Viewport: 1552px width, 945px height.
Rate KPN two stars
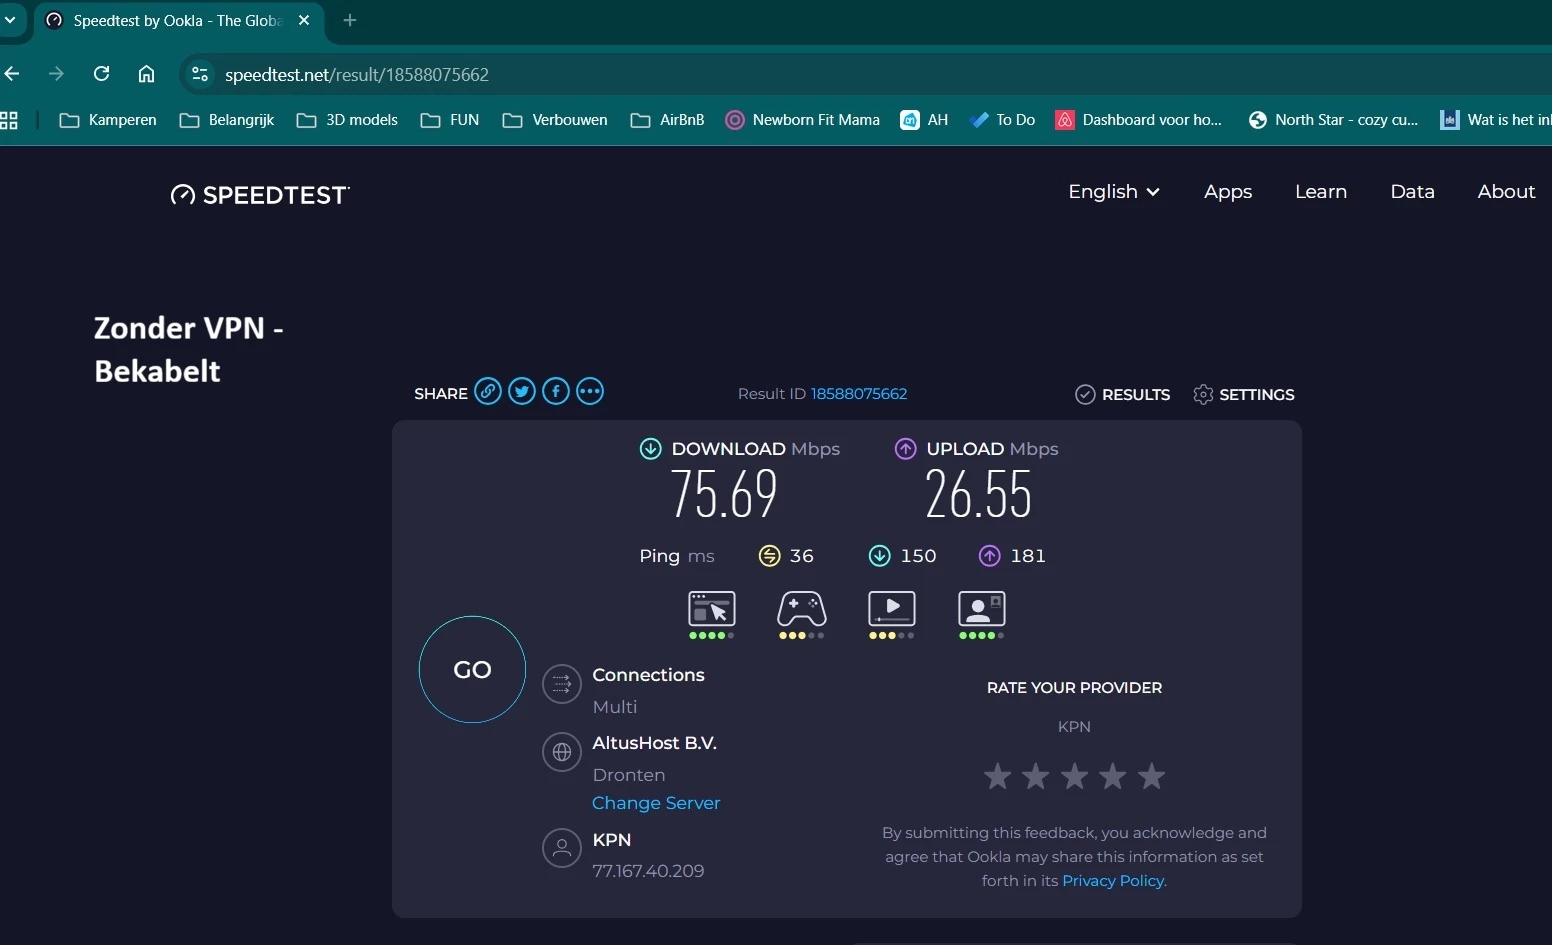(1036, 776)
